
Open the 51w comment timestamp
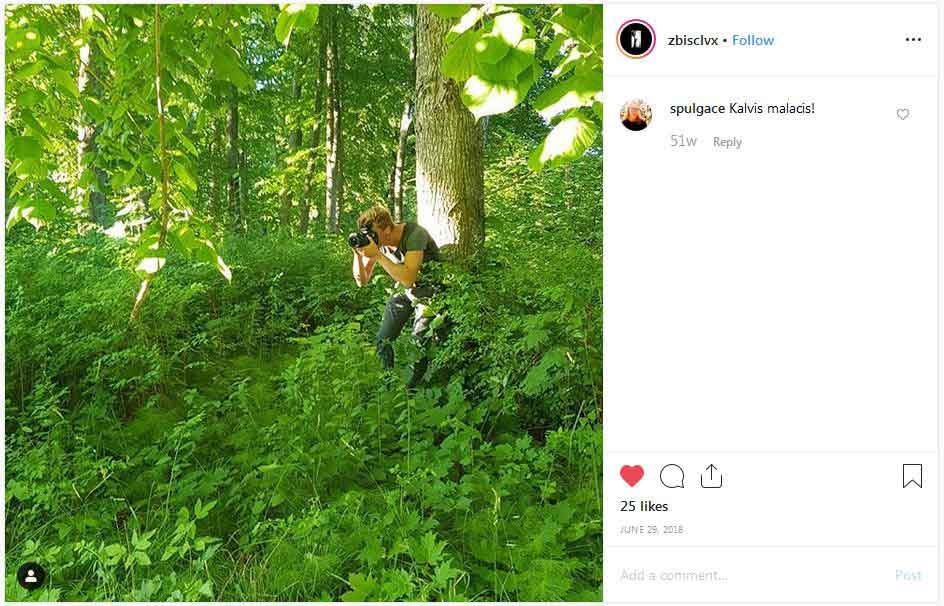tap(683, 141)
